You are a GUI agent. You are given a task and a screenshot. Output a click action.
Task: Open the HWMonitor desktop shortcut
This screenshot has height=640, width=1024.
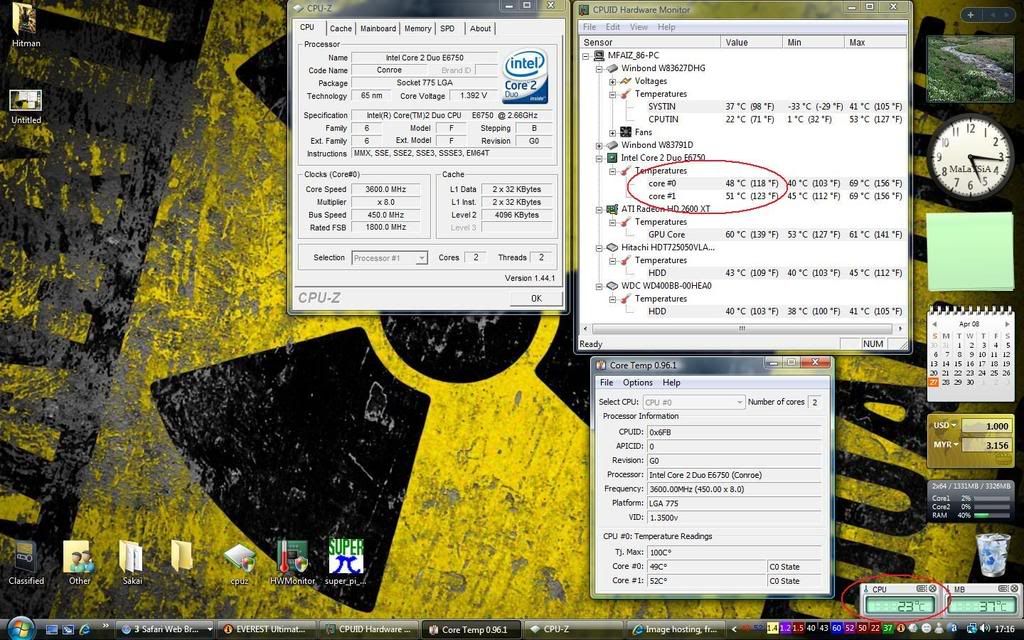(292, 558)
